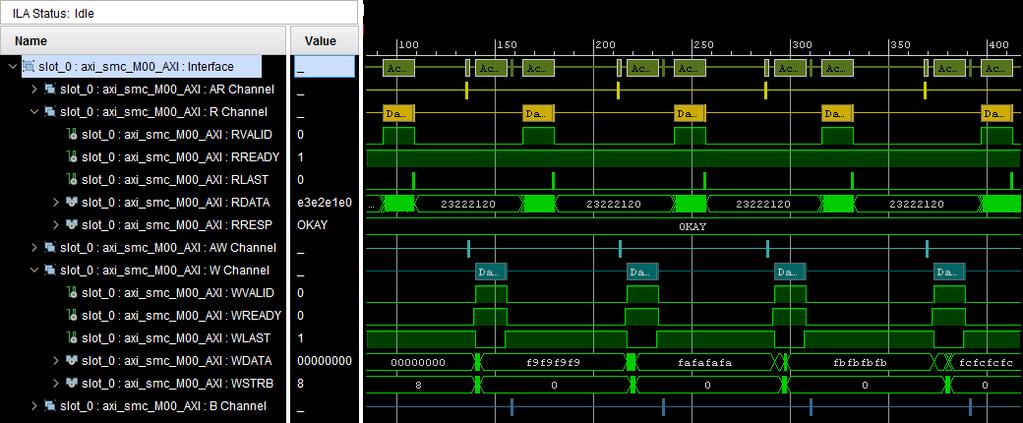Collapse the R Channel group

(x=35, y=112)
